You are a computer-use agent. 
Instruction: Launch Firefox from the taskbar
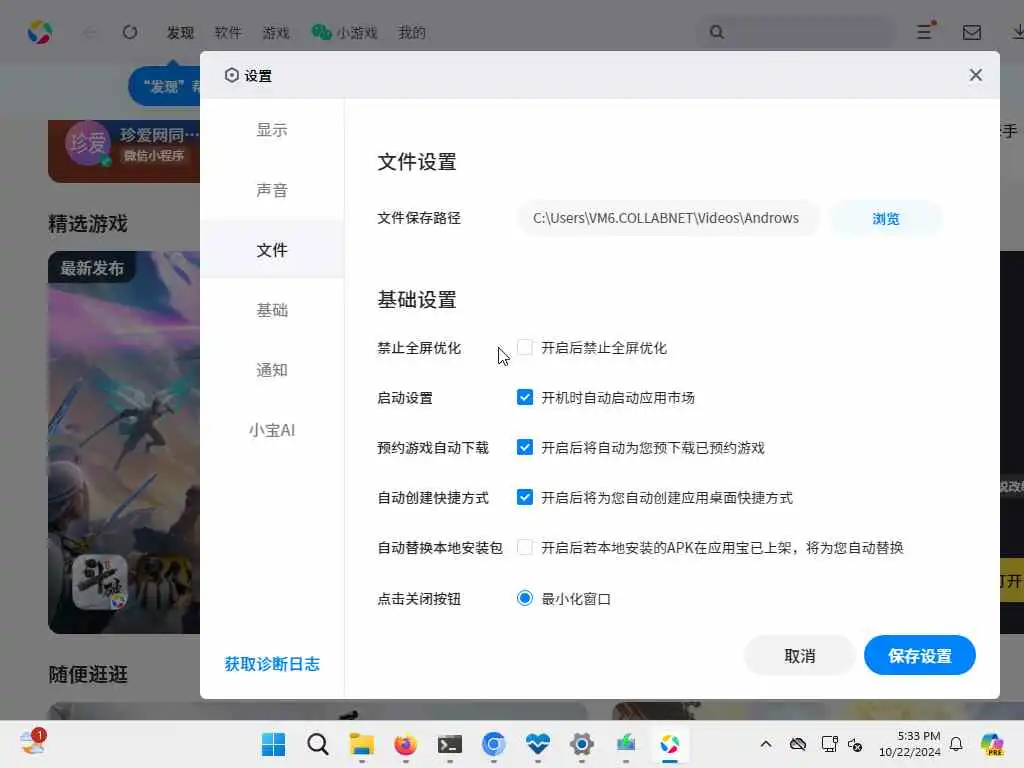(x=406, y=744)
